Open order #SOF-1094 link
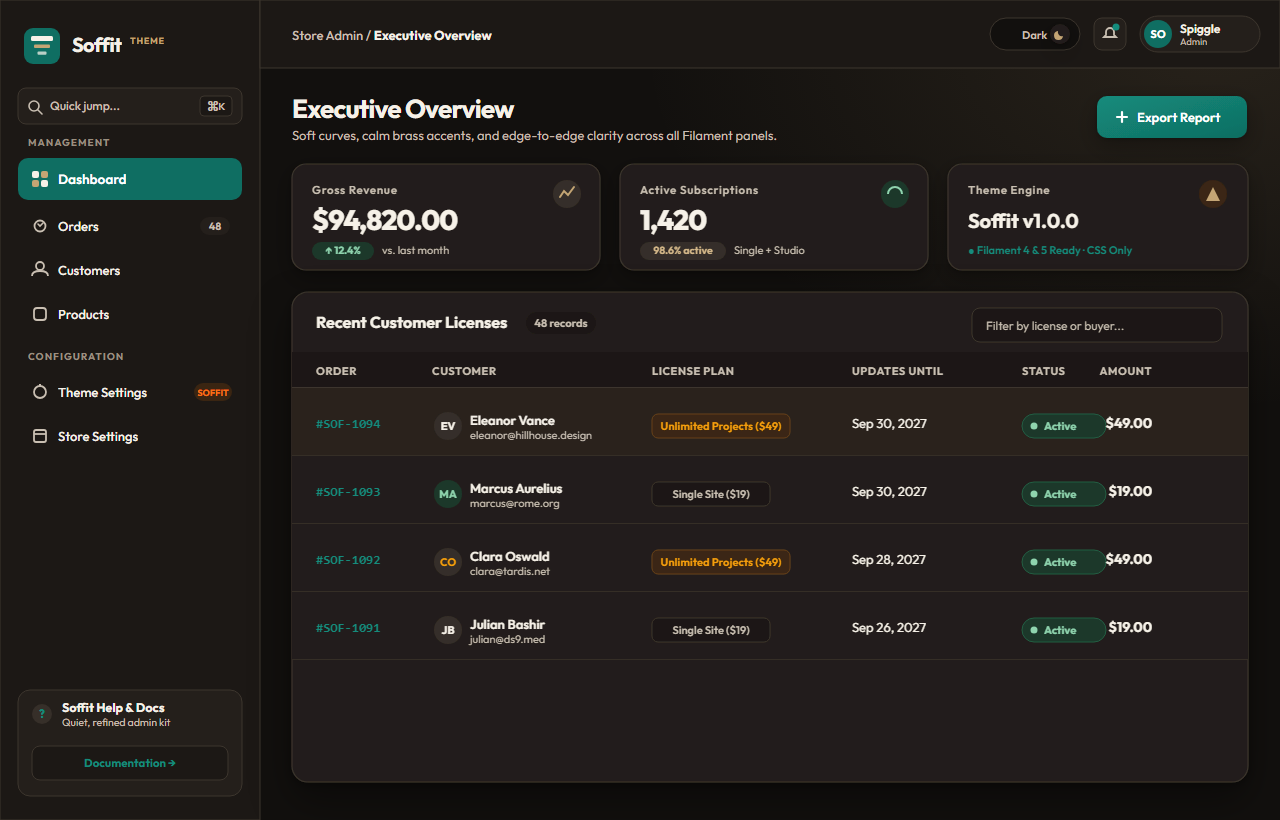 click(348, 424)
